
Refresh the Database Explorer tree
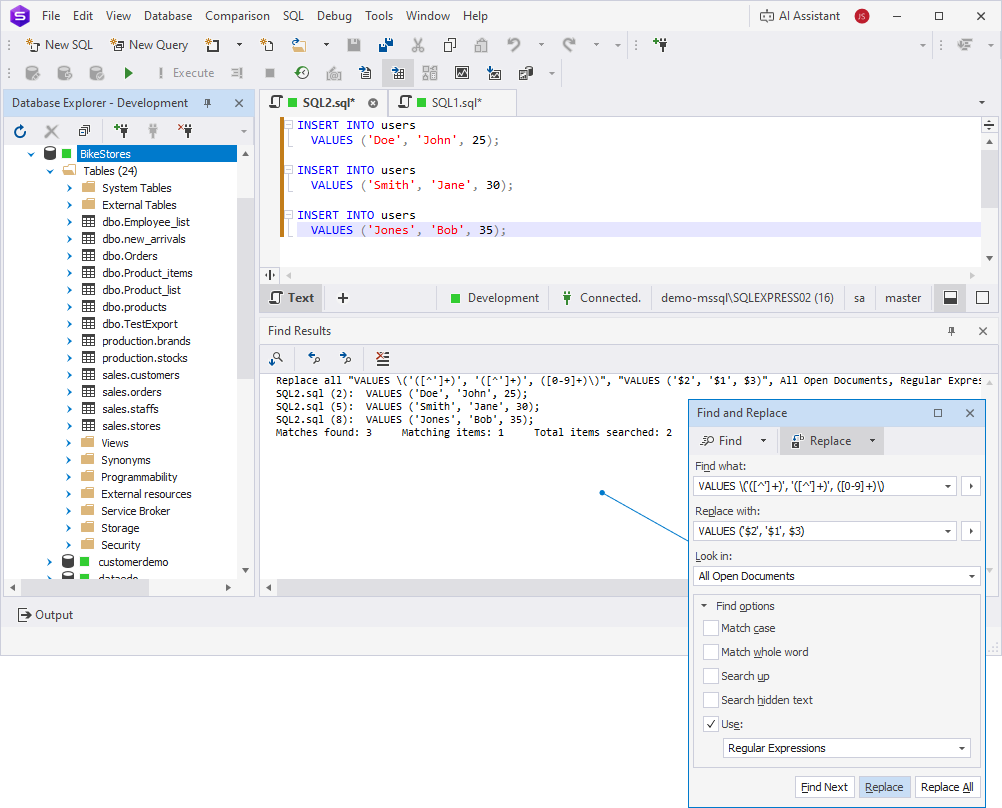tap(19, 131)
